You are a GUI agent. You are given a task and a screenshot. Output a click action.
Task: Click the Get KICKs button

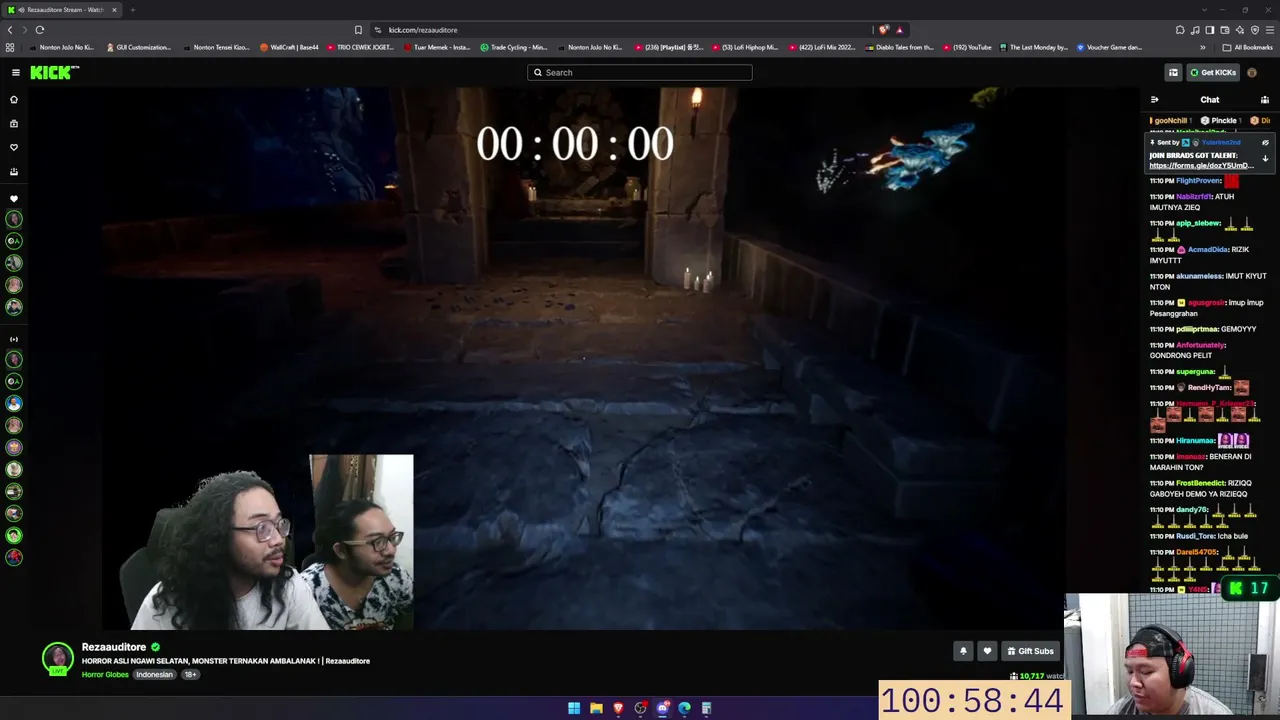coord(1213,72)
